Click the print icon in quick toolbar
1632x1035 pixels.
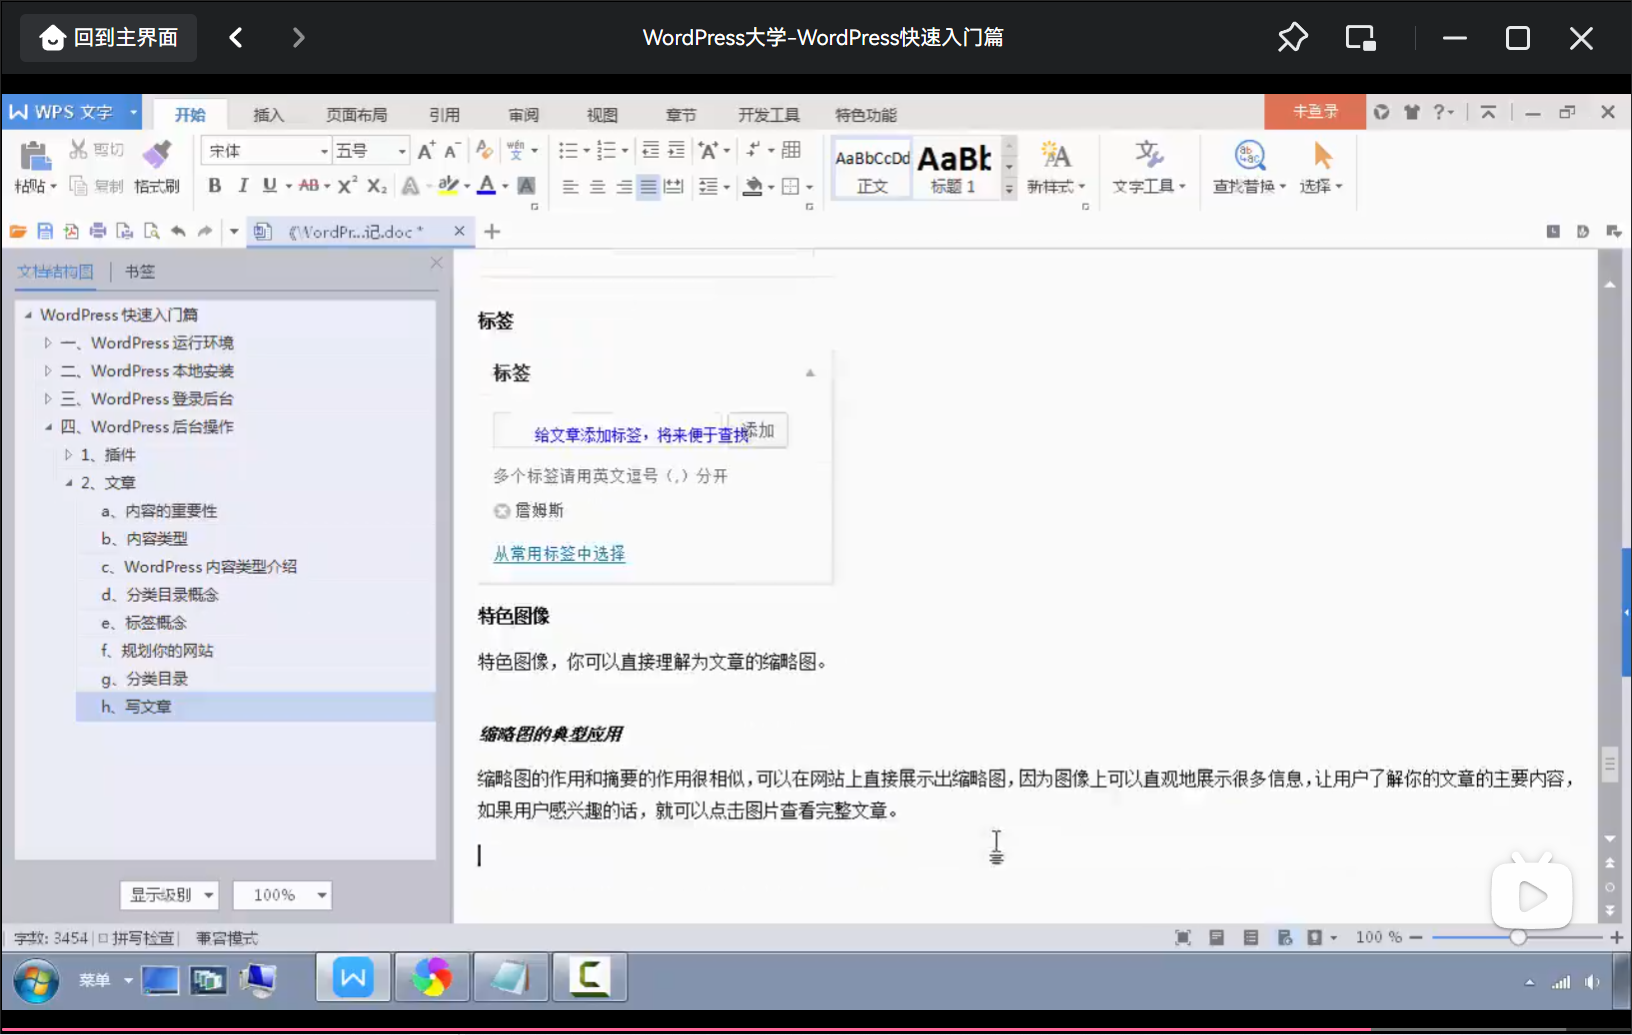tap(98, 232)
